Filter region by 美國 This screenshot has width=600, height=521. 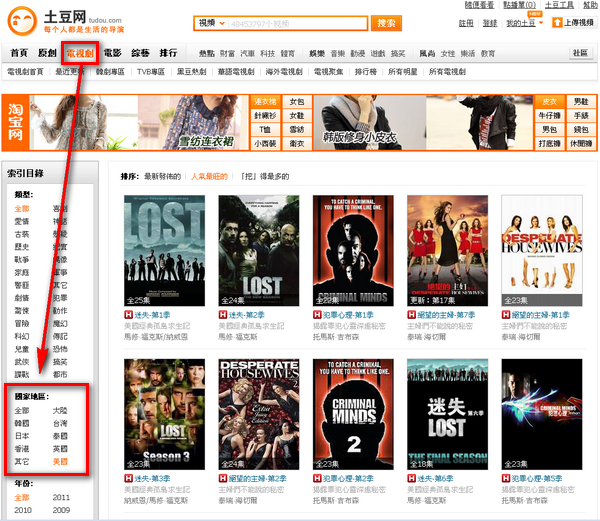pyautogui.click(x=60, y=461)
